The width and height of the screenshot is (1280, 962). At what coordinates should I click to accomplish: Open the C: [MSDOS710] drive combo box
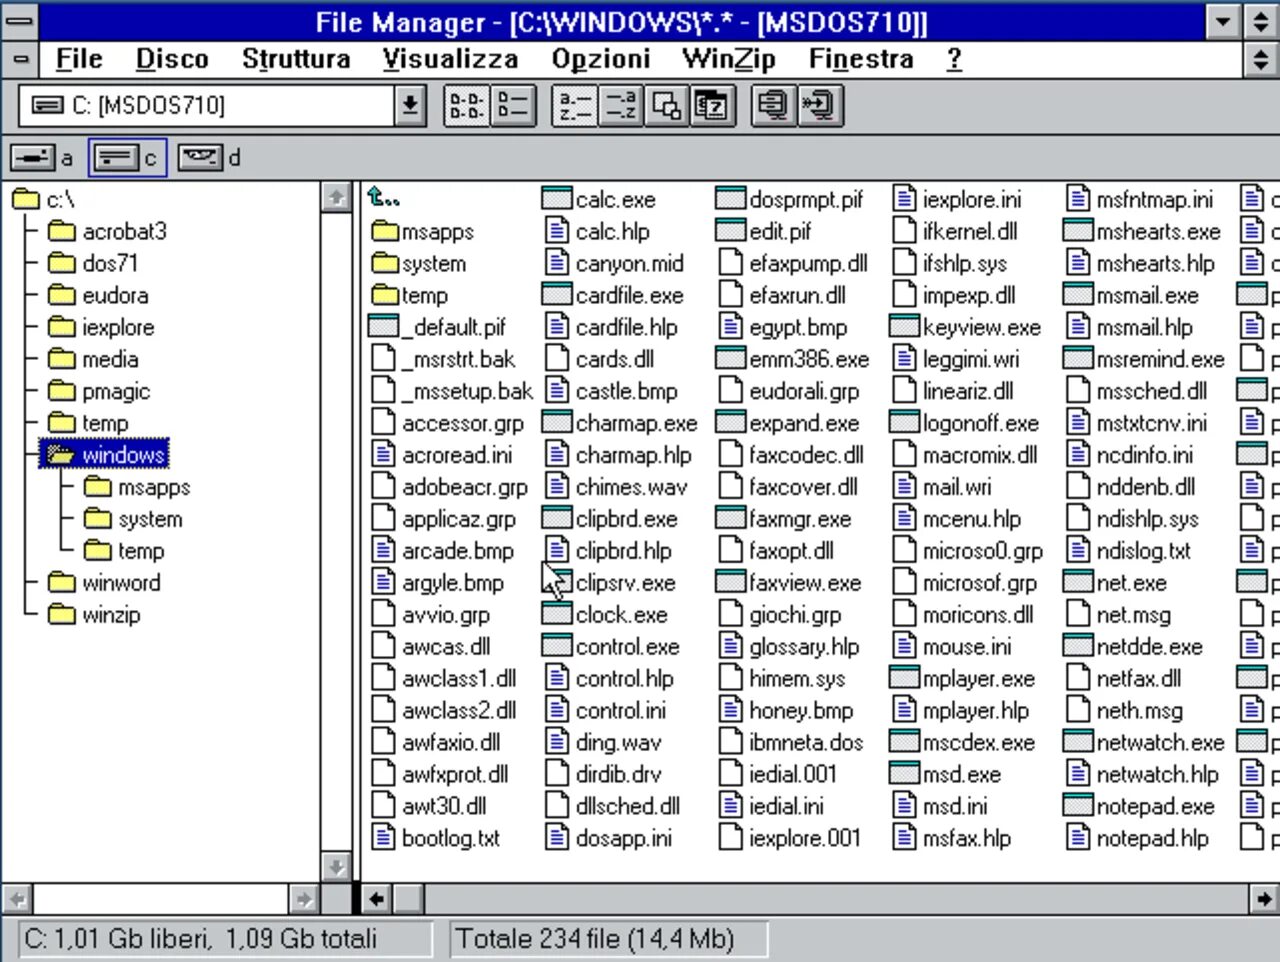(223, 105)
